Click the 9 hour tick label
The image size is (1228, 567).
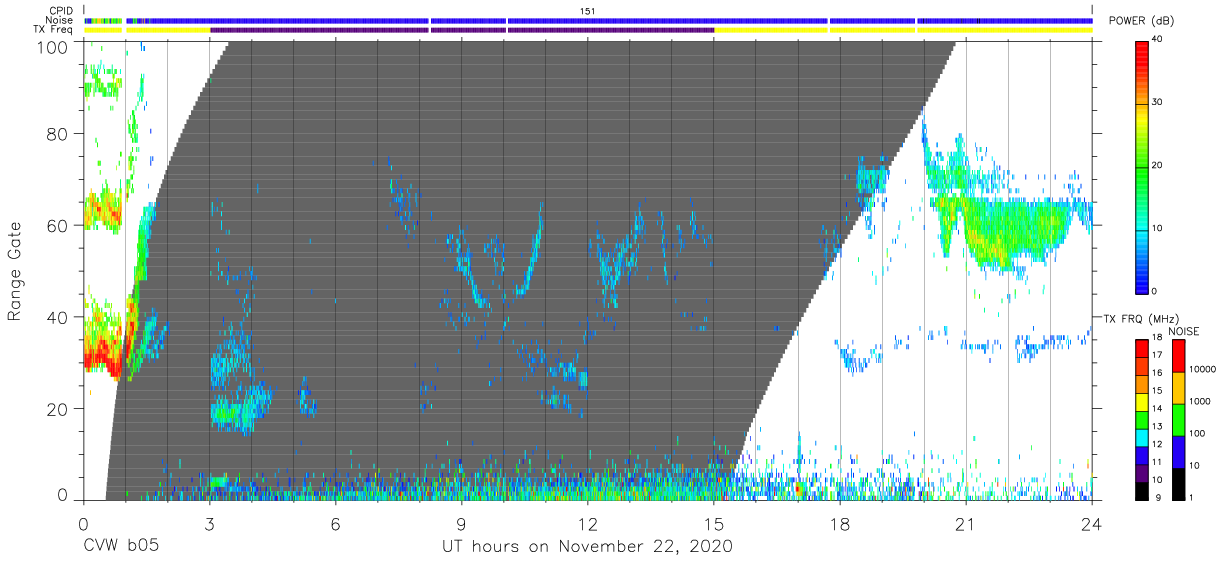[461, 523]
